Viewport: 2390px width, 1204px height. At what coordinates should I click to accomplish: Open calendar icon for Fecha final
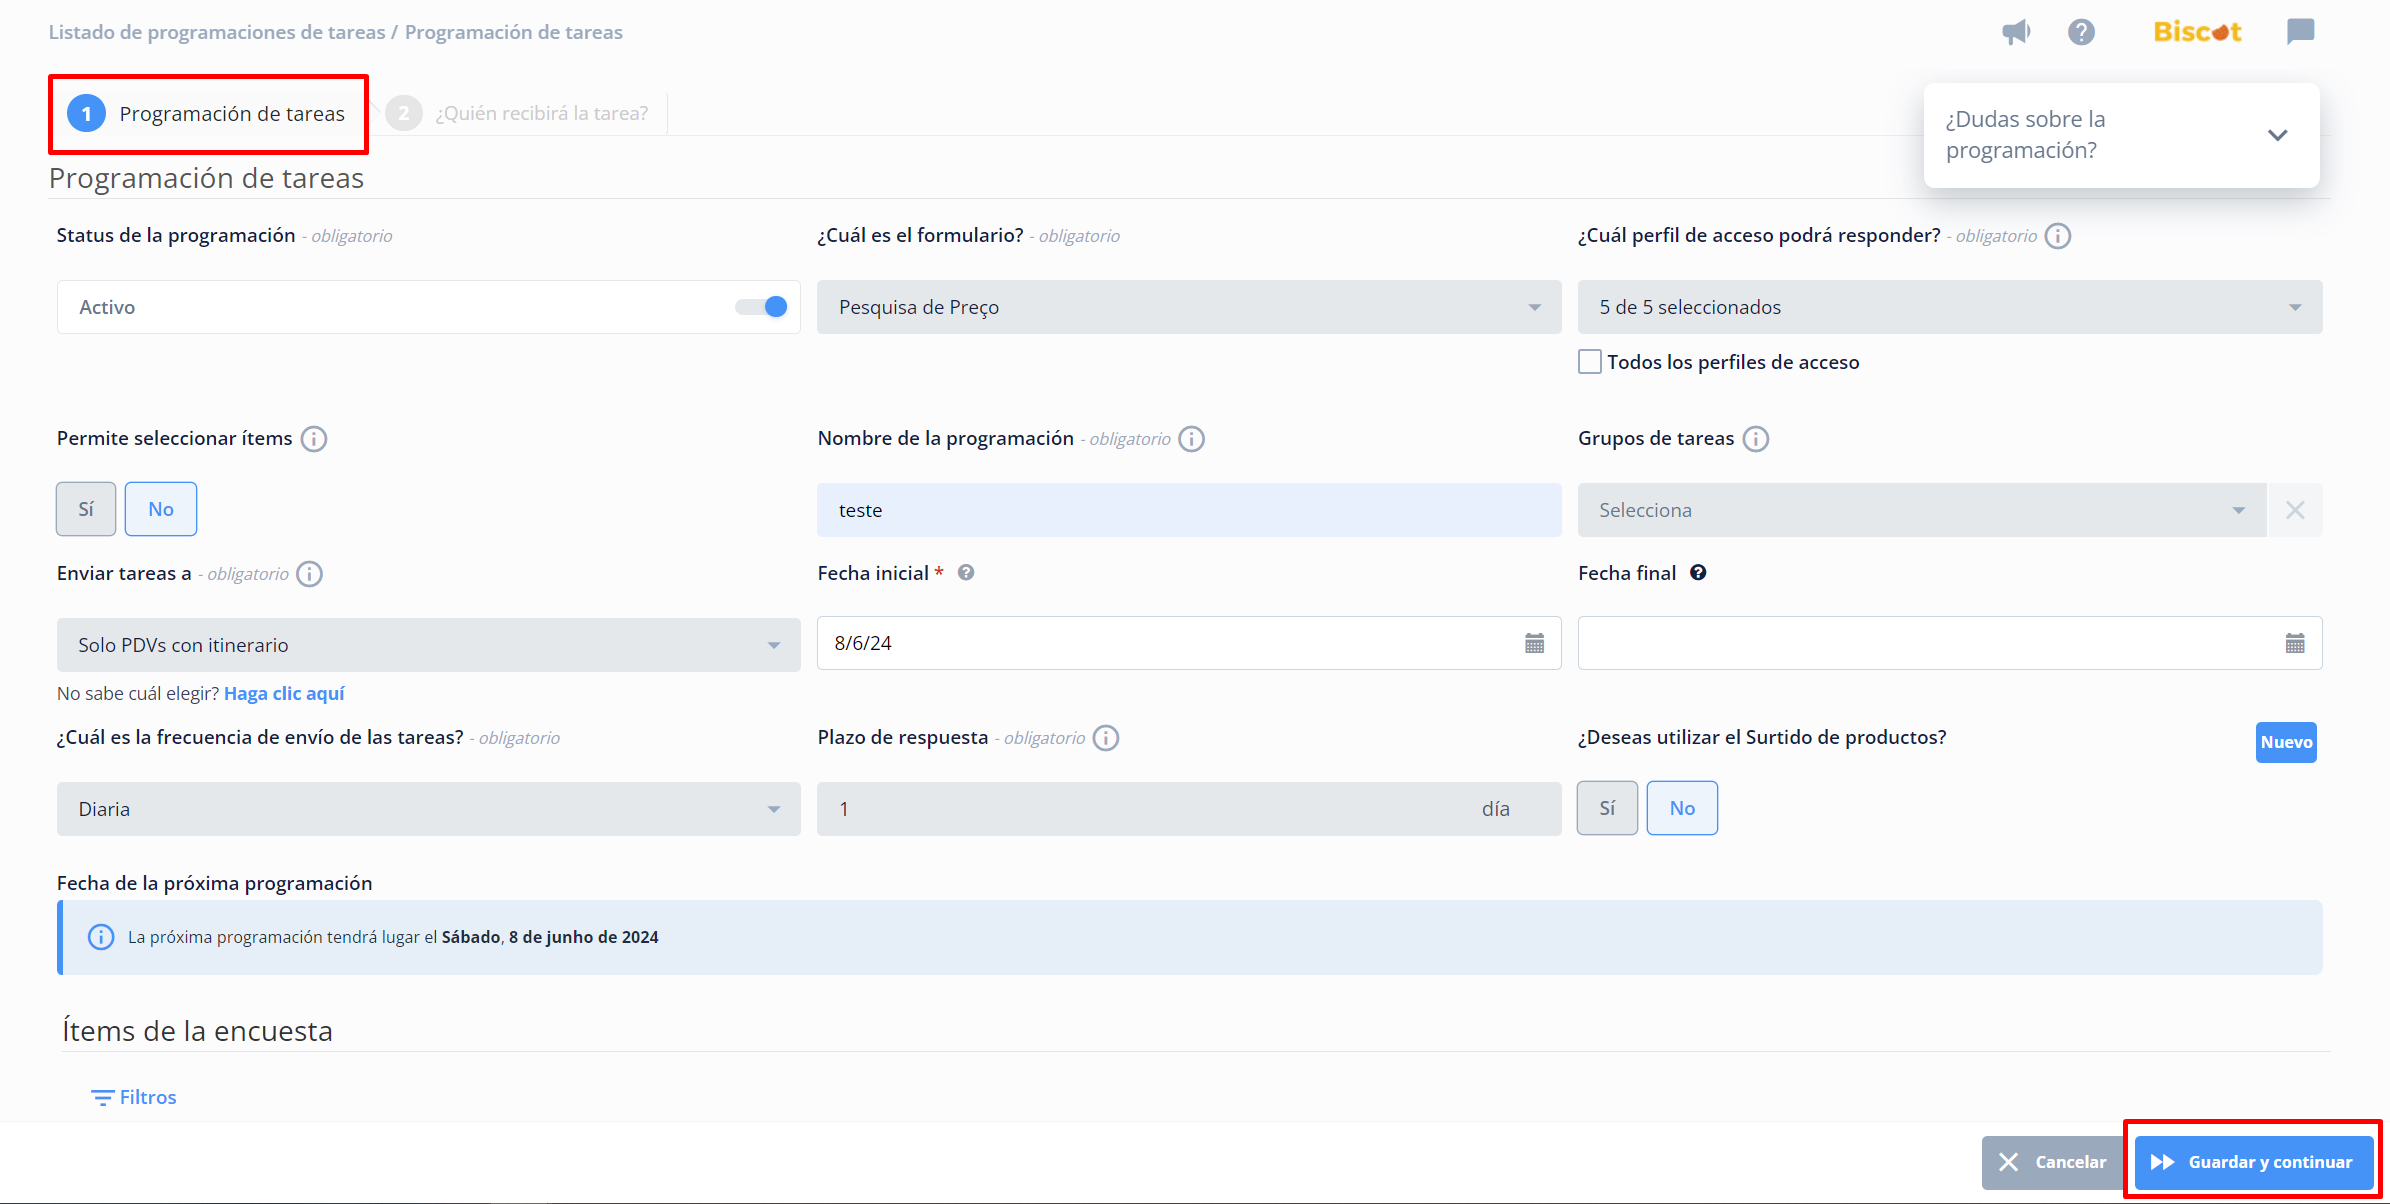(x=2295, y=643)
